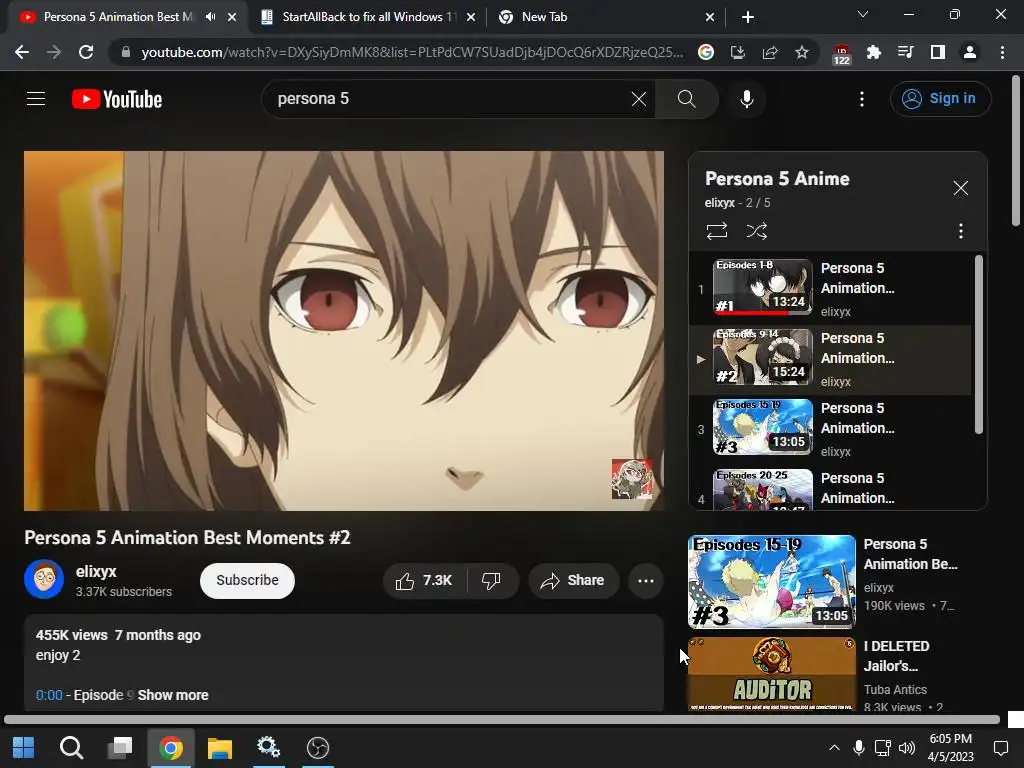Open I DELETED Jailor's video thumbnail

[x=771, y=673]
